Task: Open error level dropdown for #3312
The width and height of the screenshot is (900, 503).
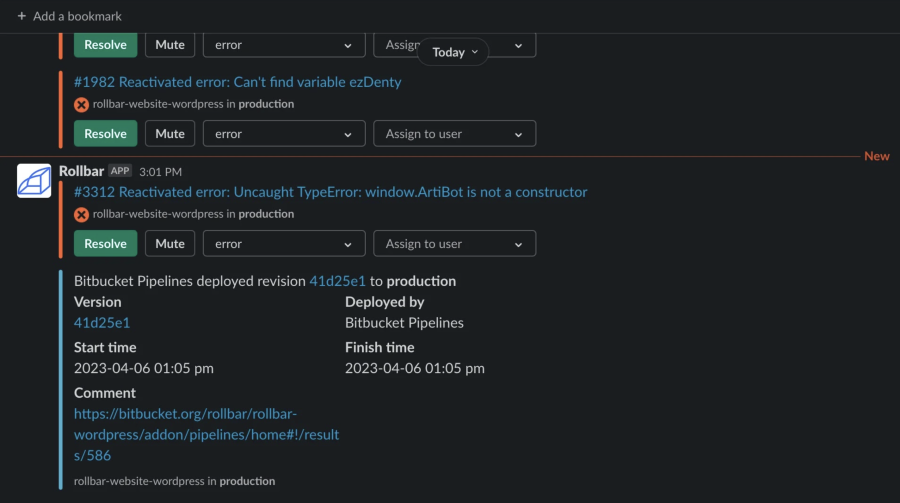Action: pos(284,243)
